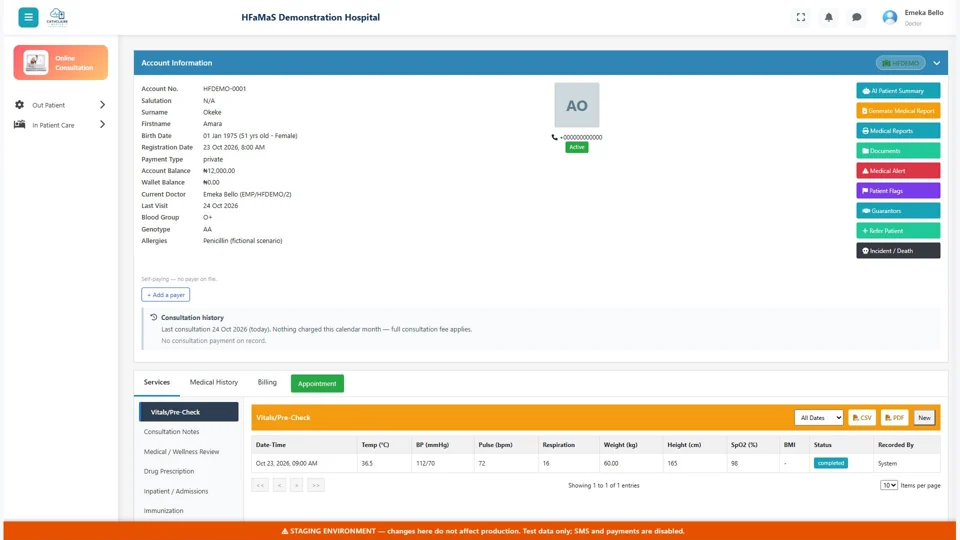Screen dimensions: 960x540
Task: Open AI Patient Summary
Action: pyautogui.click(x=898, y=91)
